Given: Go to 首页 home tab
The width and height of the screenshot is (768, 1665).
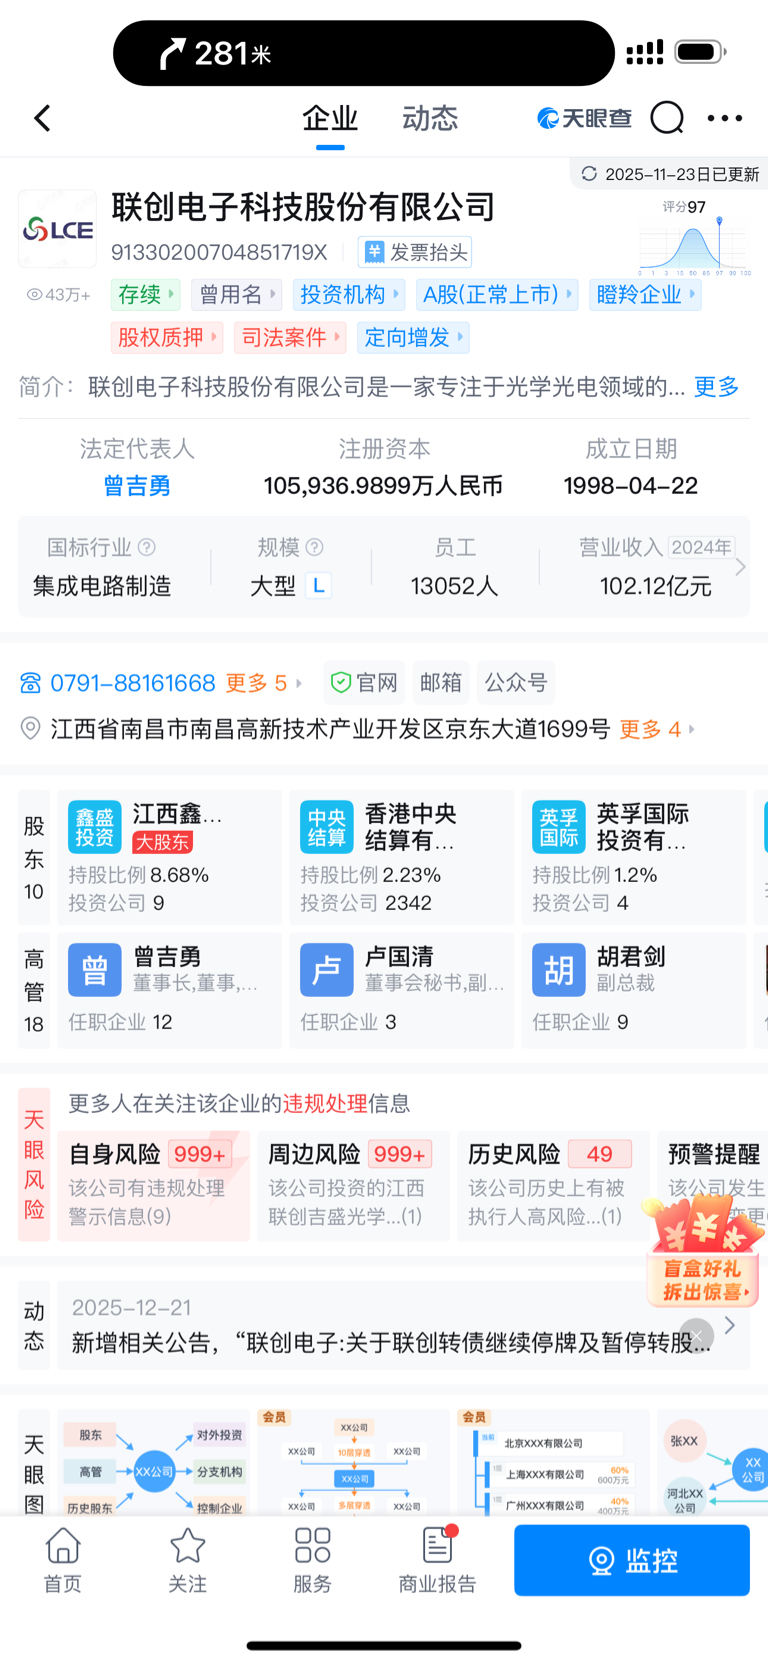Looking at the screenshot, I should click(x=63, y=1560).
